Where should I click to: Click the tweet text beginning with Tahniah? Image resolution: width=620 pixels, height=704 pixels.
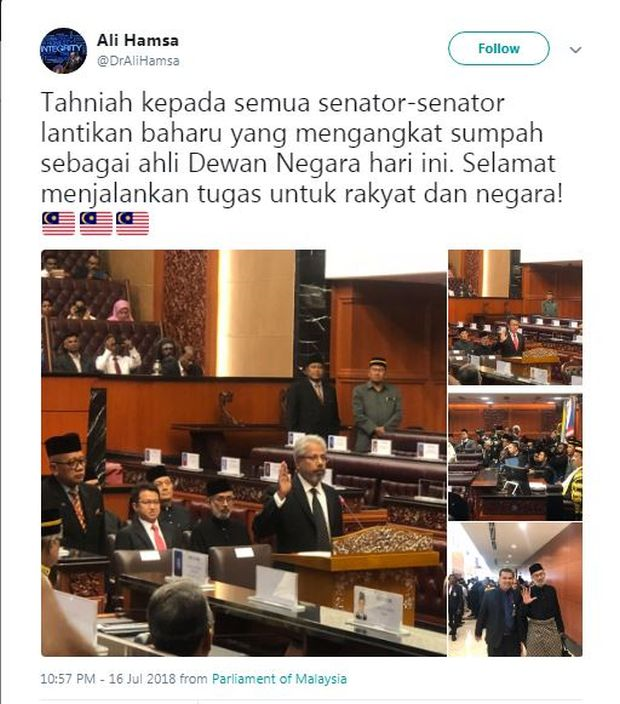pyautogui.click(x=301, y=148)
